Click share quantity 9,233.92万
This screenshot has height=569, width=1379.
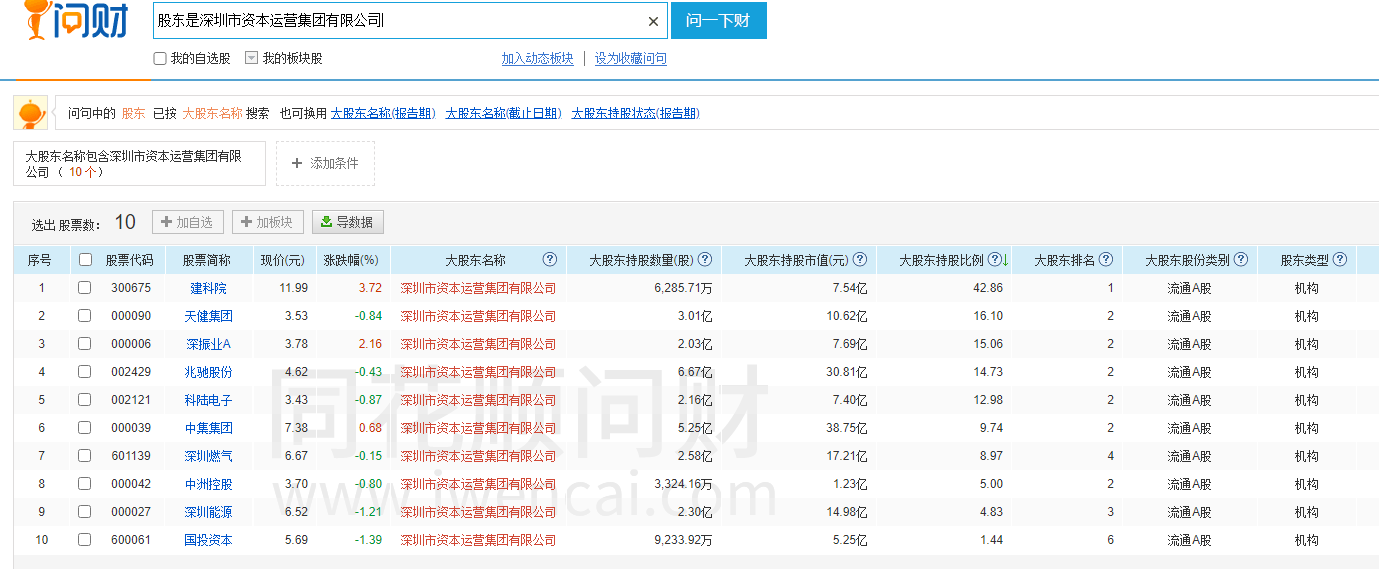(683, 540)
